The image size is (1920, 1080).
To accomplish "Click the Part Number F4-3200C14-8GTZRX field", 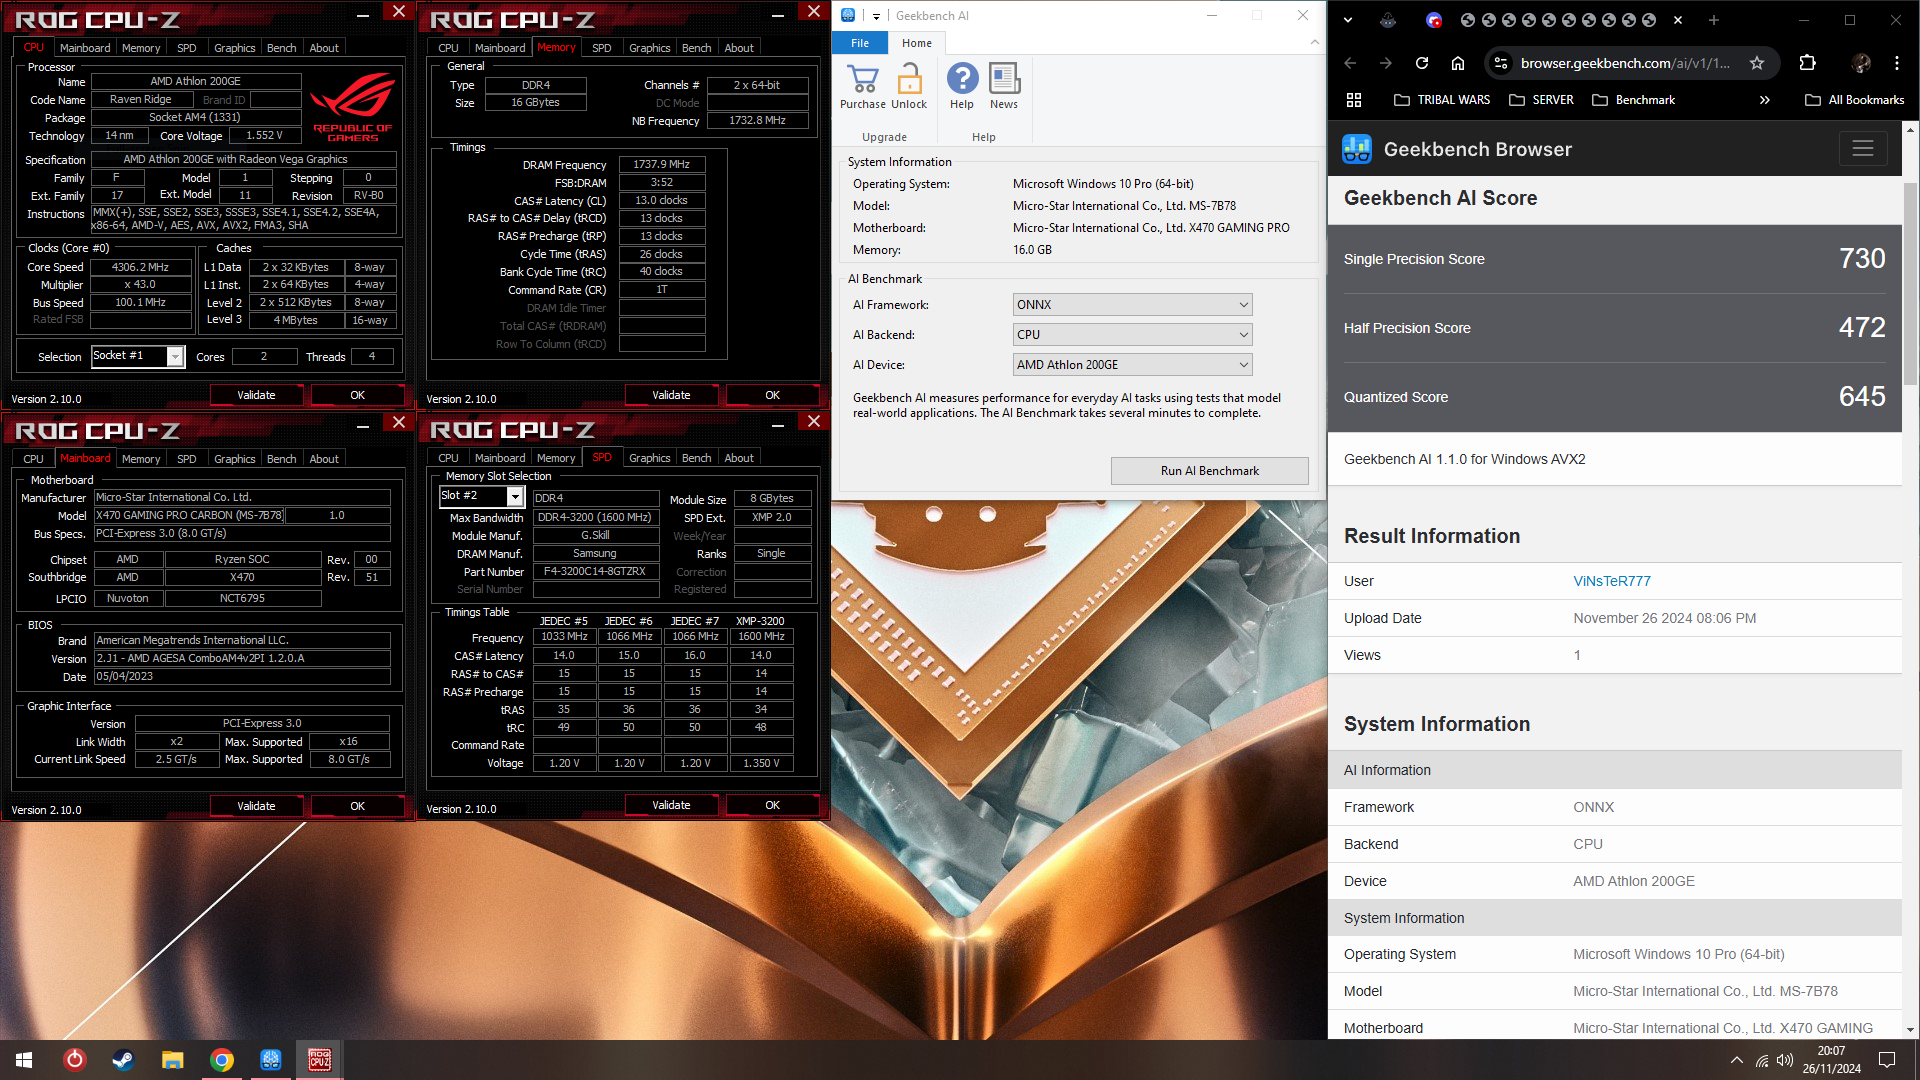I will click(595, 572).
